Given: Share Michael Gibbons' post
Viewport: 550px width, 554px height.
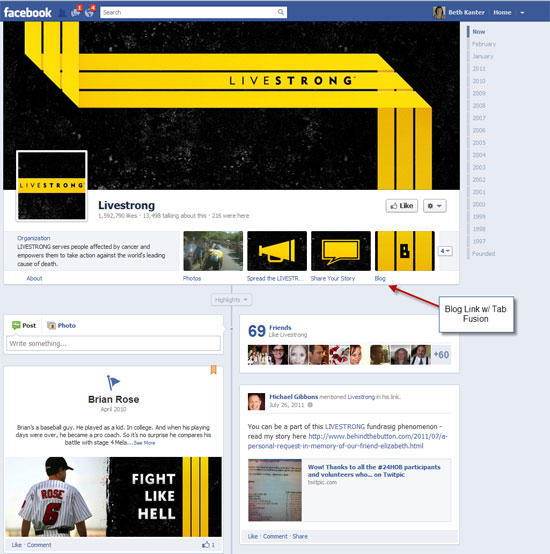Looking at the screenshot, I should coord(300,536).
